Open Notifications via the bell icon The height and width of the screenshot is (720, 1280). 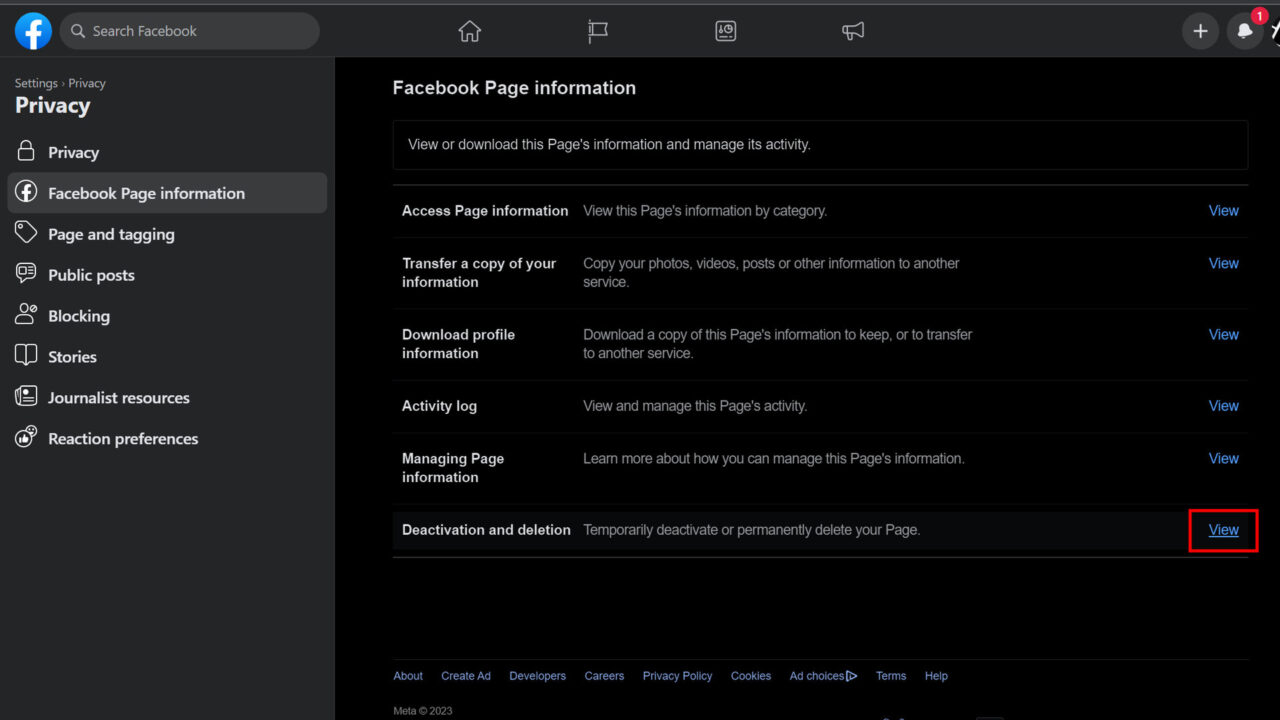[1244, 31]
